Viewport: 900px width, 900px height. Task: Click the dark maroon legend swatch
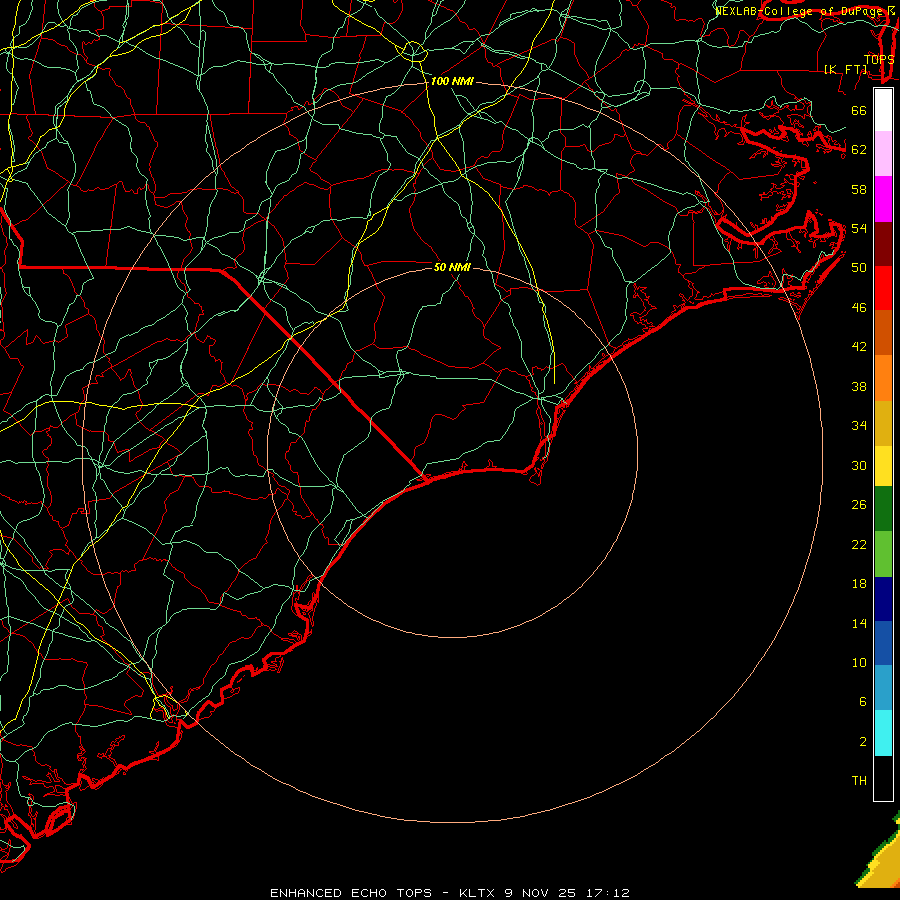[883, 244]
